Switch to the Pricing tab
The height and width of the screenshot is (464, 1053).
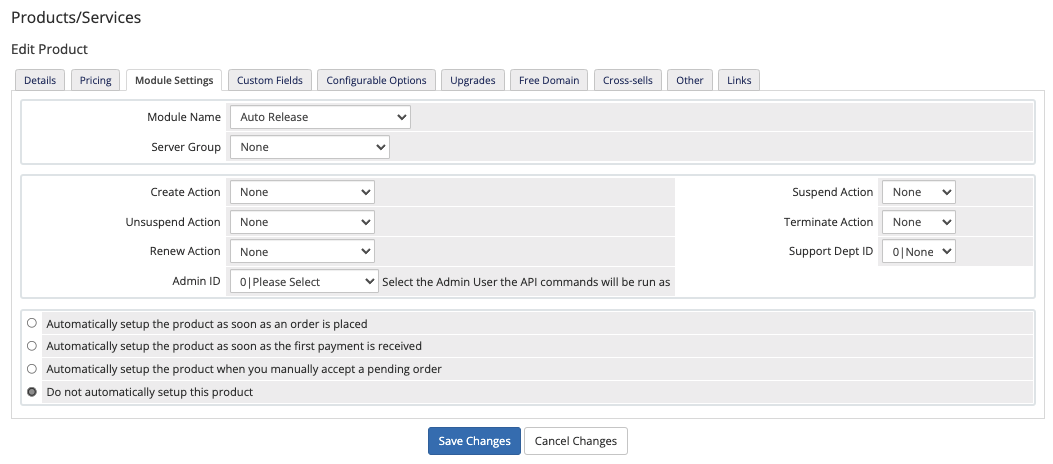click(x=95, y=80)
